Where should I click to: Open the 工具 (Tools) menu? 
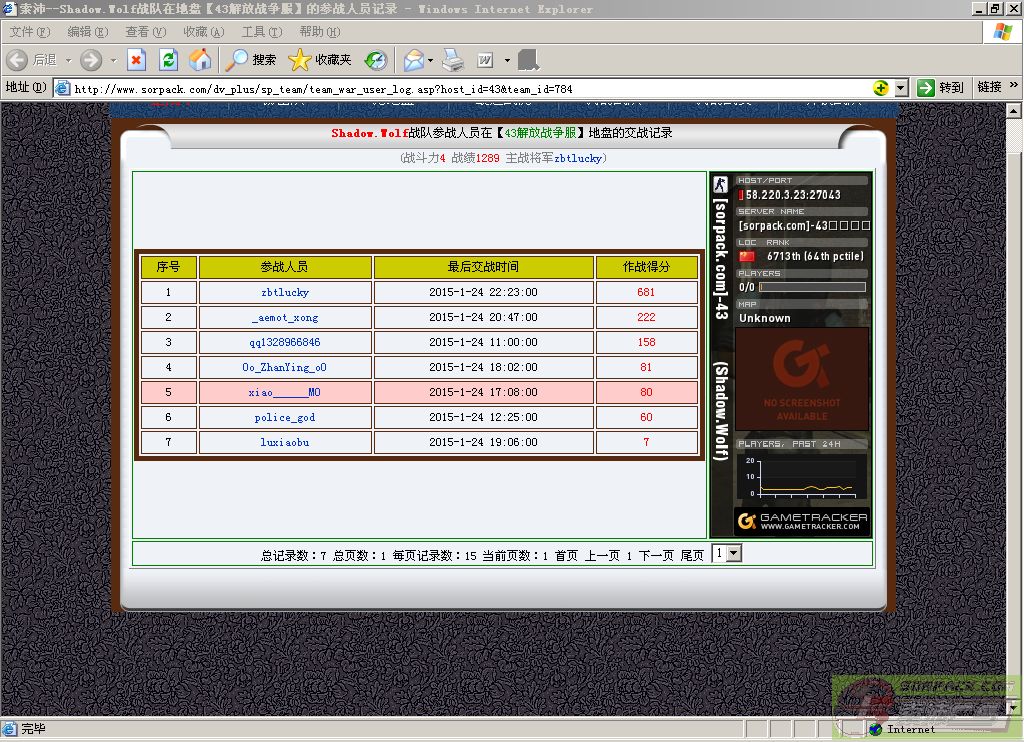coord(261,32)
